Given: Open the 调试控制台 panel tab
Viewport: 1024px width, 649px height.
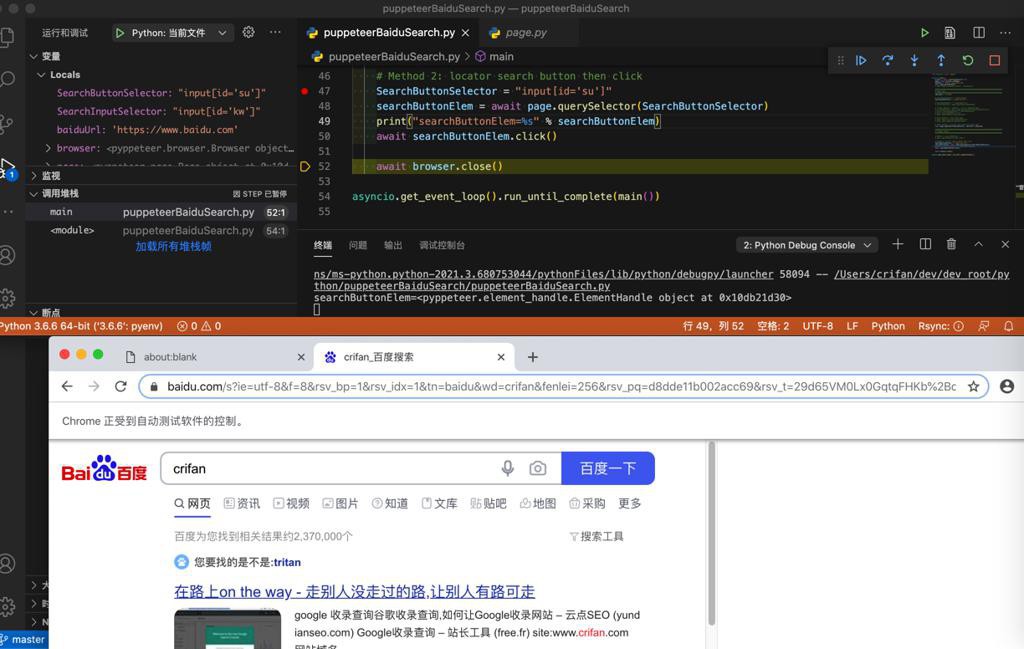Looking at the screenshot, I should pyautogui.click(x=442, y=245).
